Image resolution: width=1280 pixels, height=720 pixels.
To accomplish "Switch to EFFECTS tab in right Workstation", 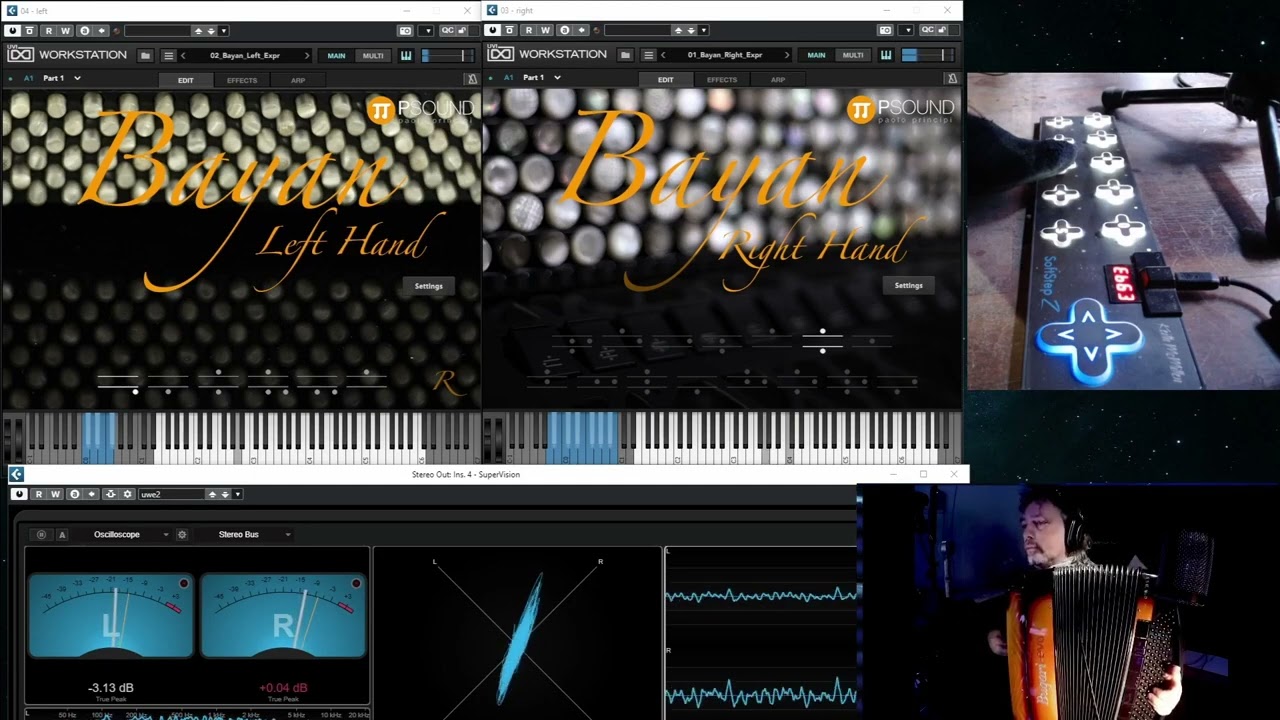I will tap(722, 80).
